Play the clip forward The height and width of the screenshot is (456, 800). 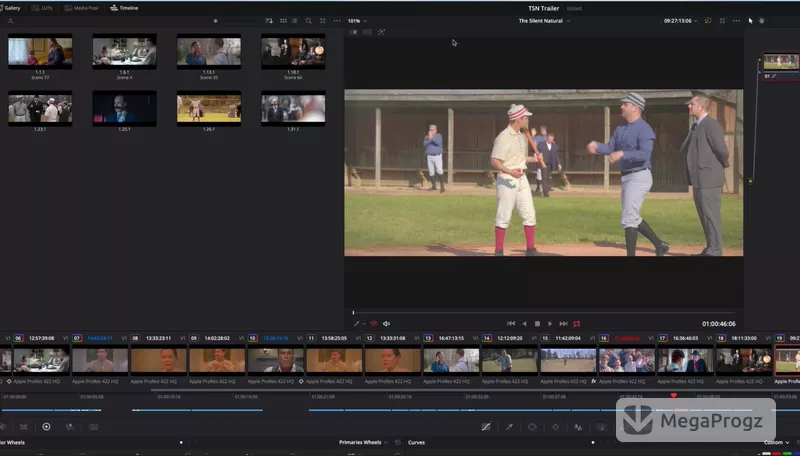point(550,324)
